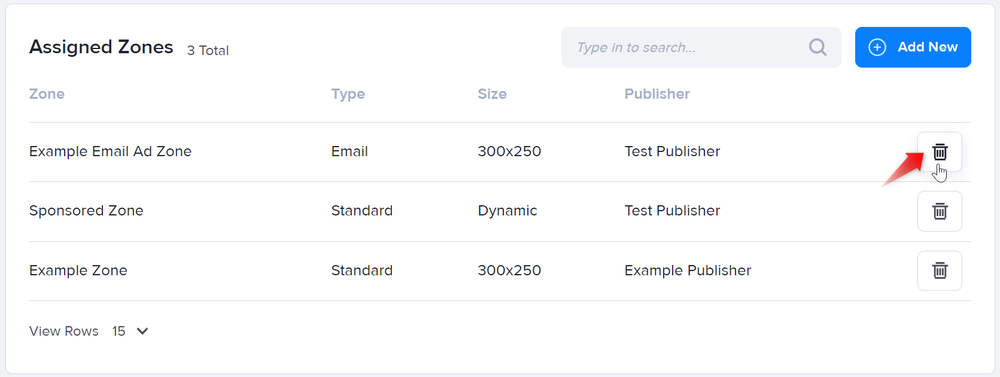Screen dimensions: 1000x377
Task: Click the Add New button
Action: [913, 47]
